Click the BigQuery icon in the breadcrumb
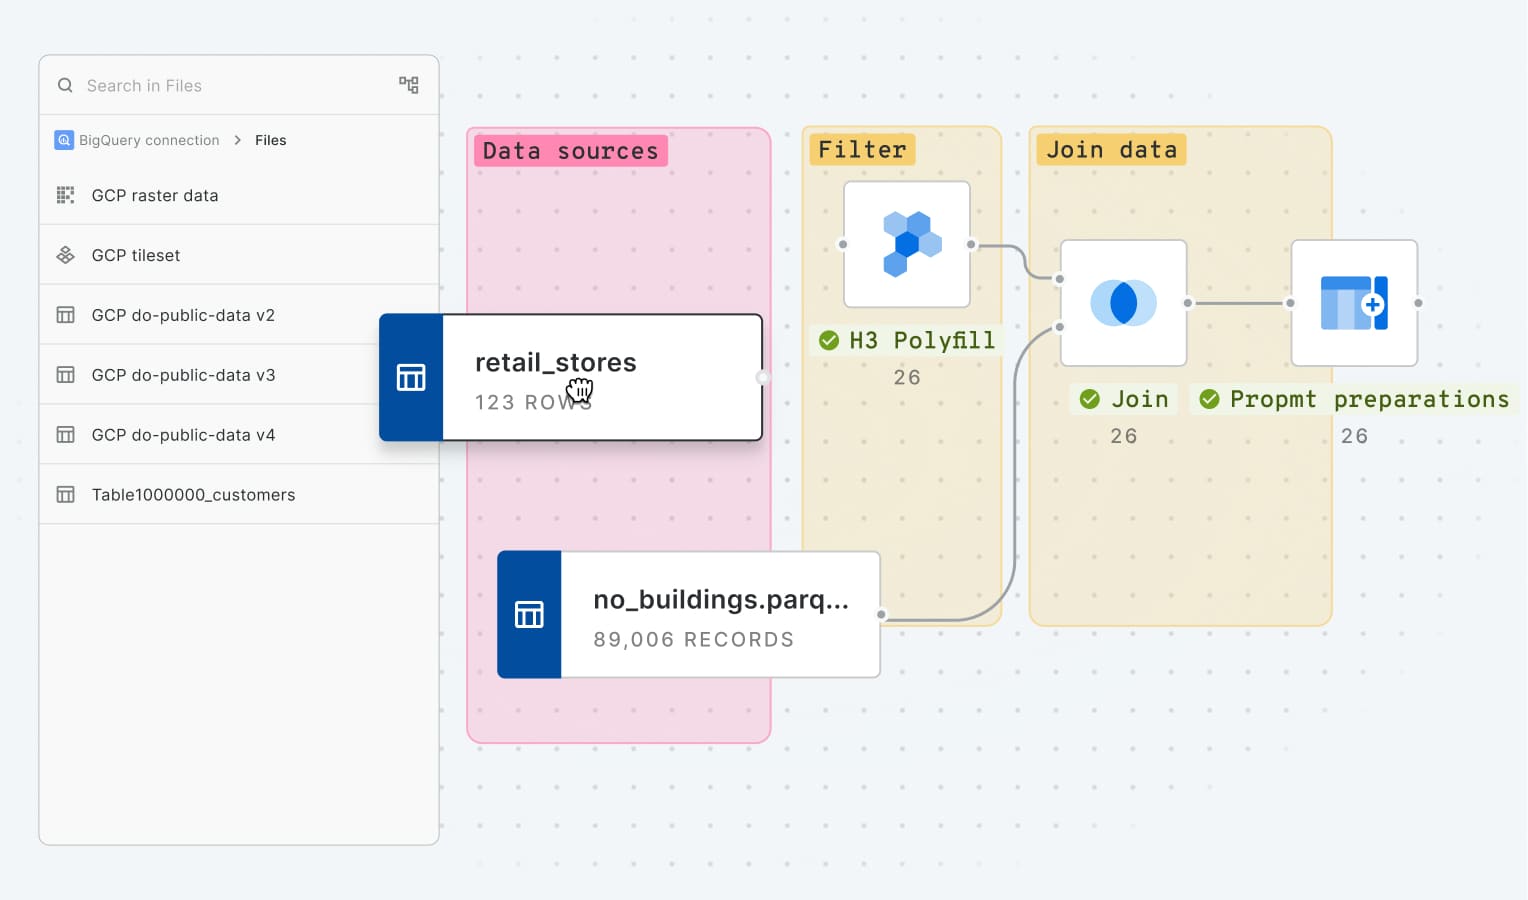This screenshot has width=1528, height=900. pyautogui.click(x=63, y=140)
